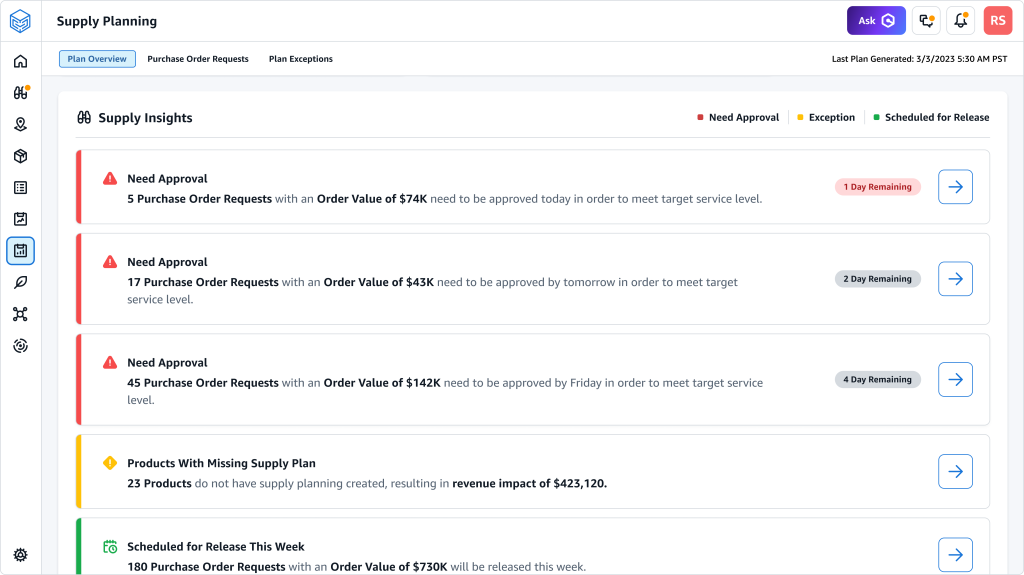The width and height of the screenshot is (1024, 575).
Task: Open arrow for Products With Missing Supply Plan
Action: coord(955,472)
